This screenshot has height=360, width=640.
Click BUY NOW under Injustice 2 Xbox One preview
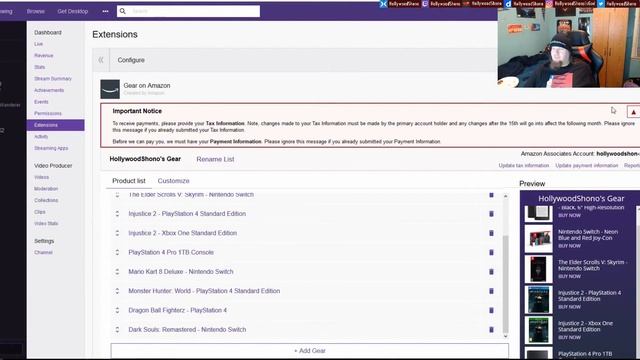pos(569,338)
